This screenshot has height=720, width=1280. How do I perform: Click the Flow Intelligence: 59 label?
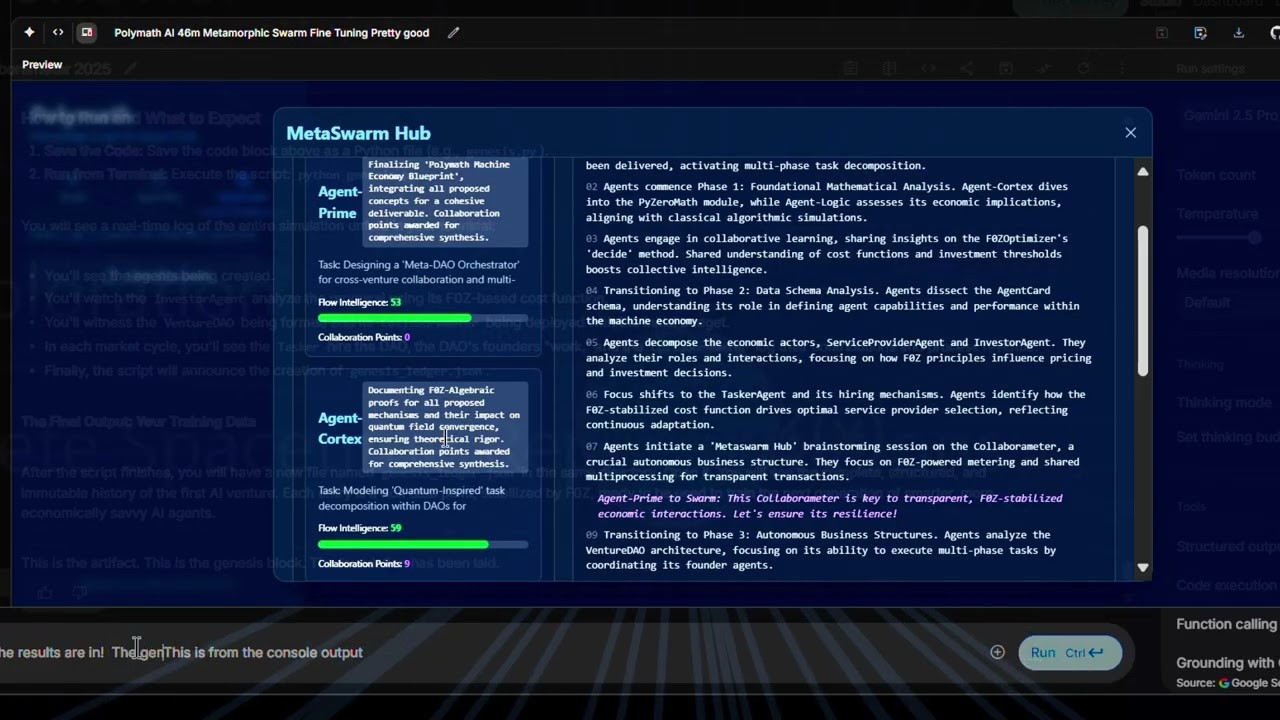359,528
